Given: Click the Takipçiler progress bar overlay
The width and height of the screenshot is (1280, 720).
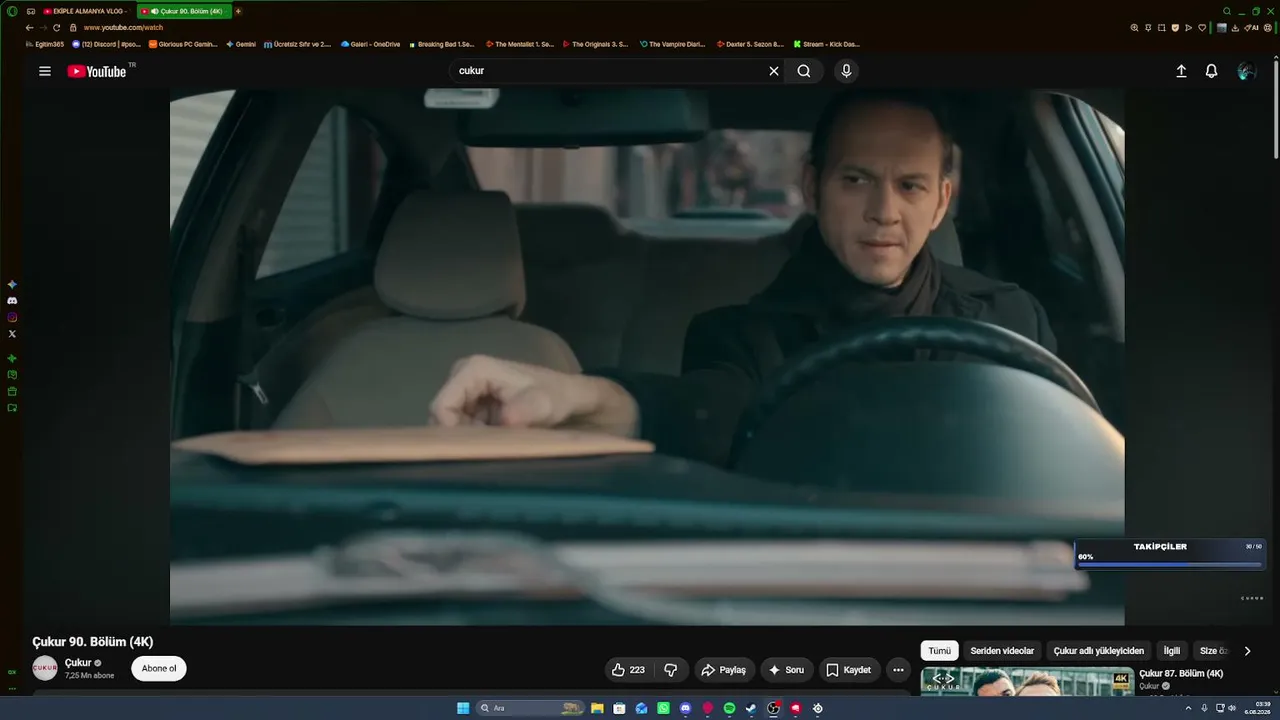Looking at the screenshot, I should (1170, 555).
